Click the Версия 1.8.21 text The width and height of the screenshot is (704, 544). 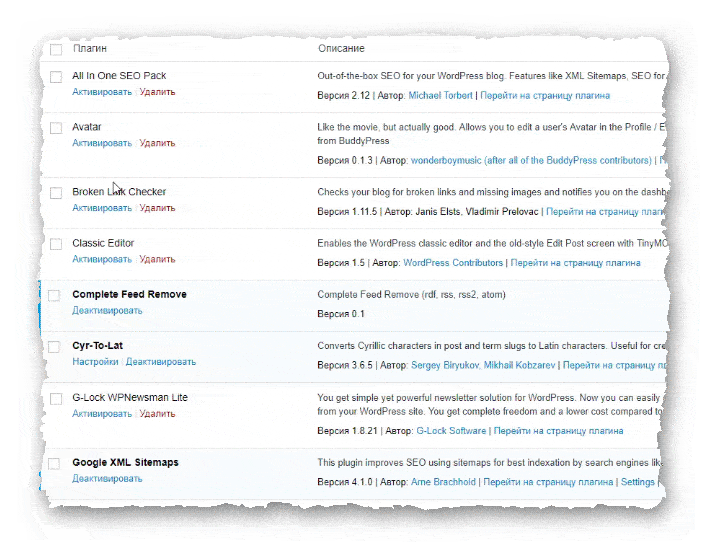point(347,431)
